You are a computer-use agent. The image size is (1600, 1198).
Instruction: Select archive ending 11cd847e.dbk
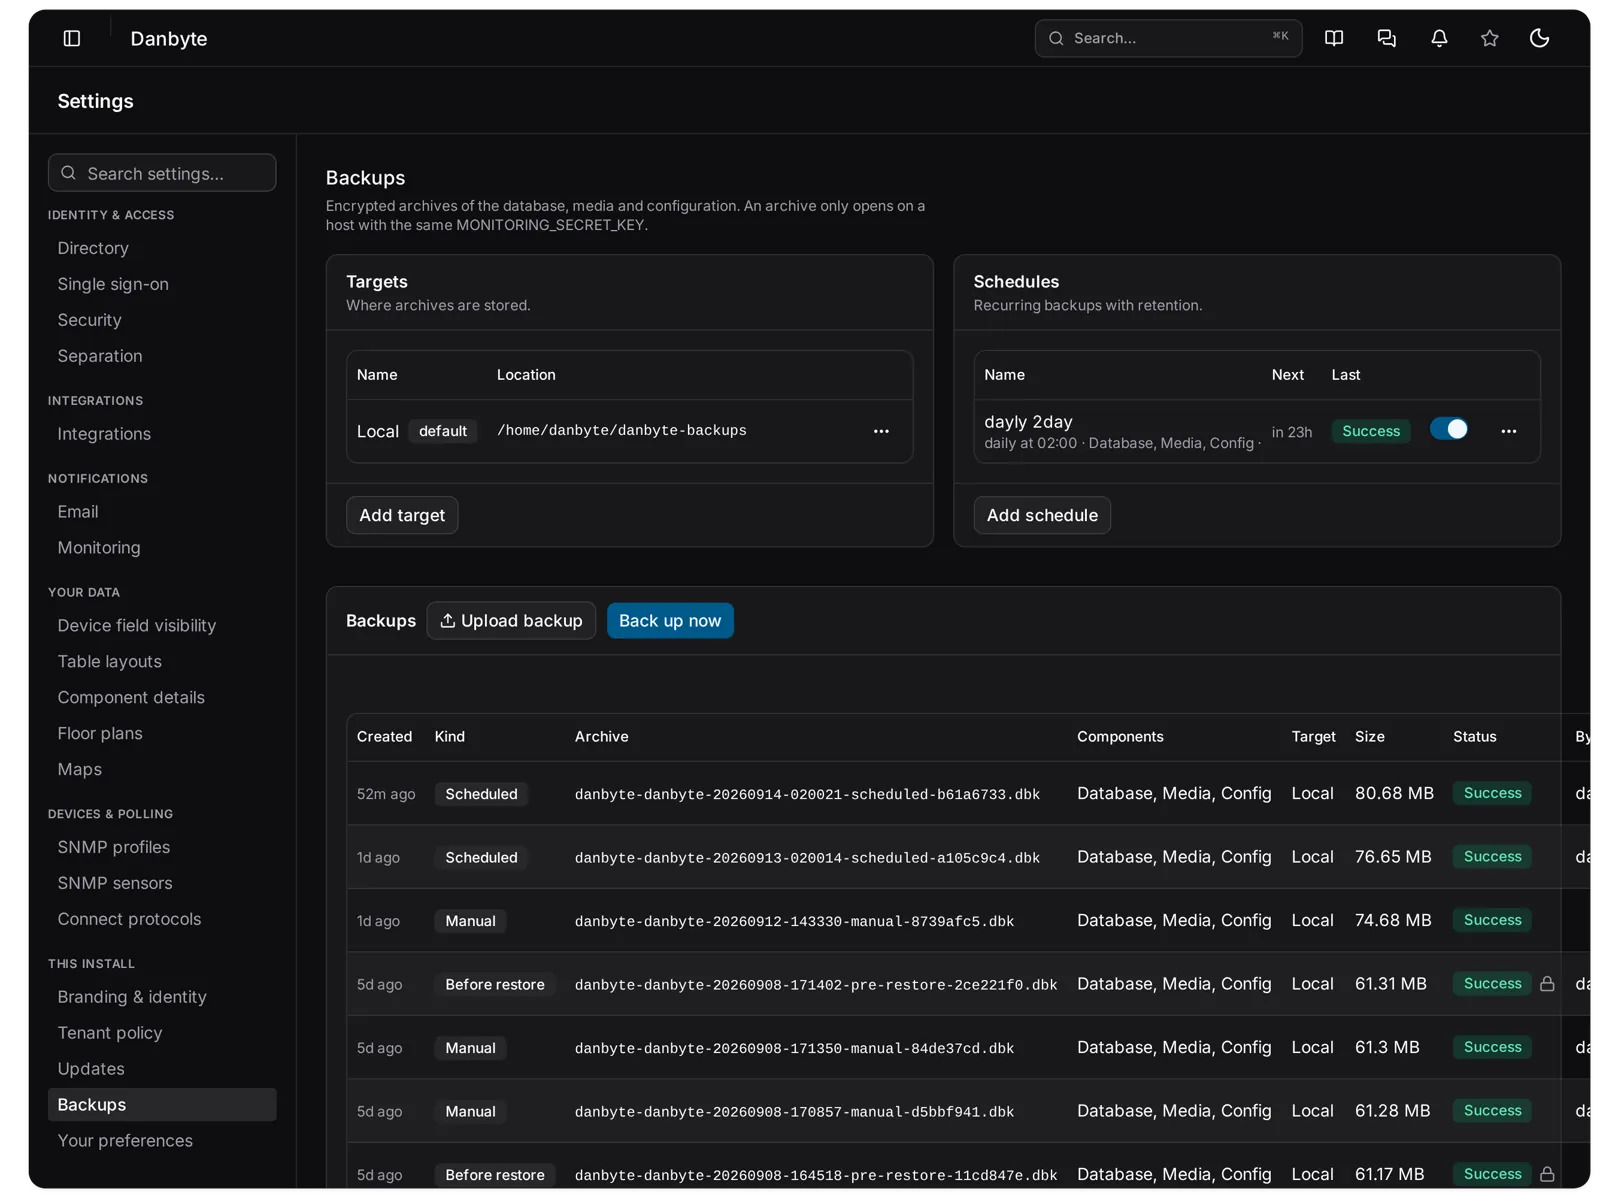[816, 1176]
